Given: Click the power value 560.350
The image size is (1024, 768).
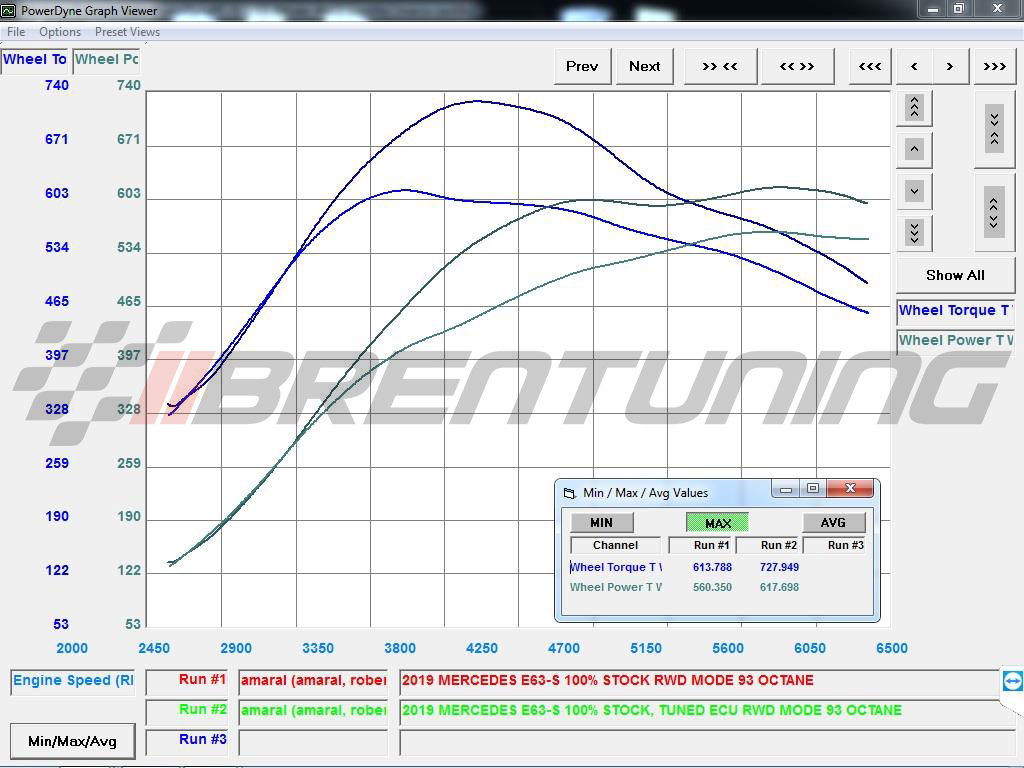Looking at the screenshot, I should 712,587.
